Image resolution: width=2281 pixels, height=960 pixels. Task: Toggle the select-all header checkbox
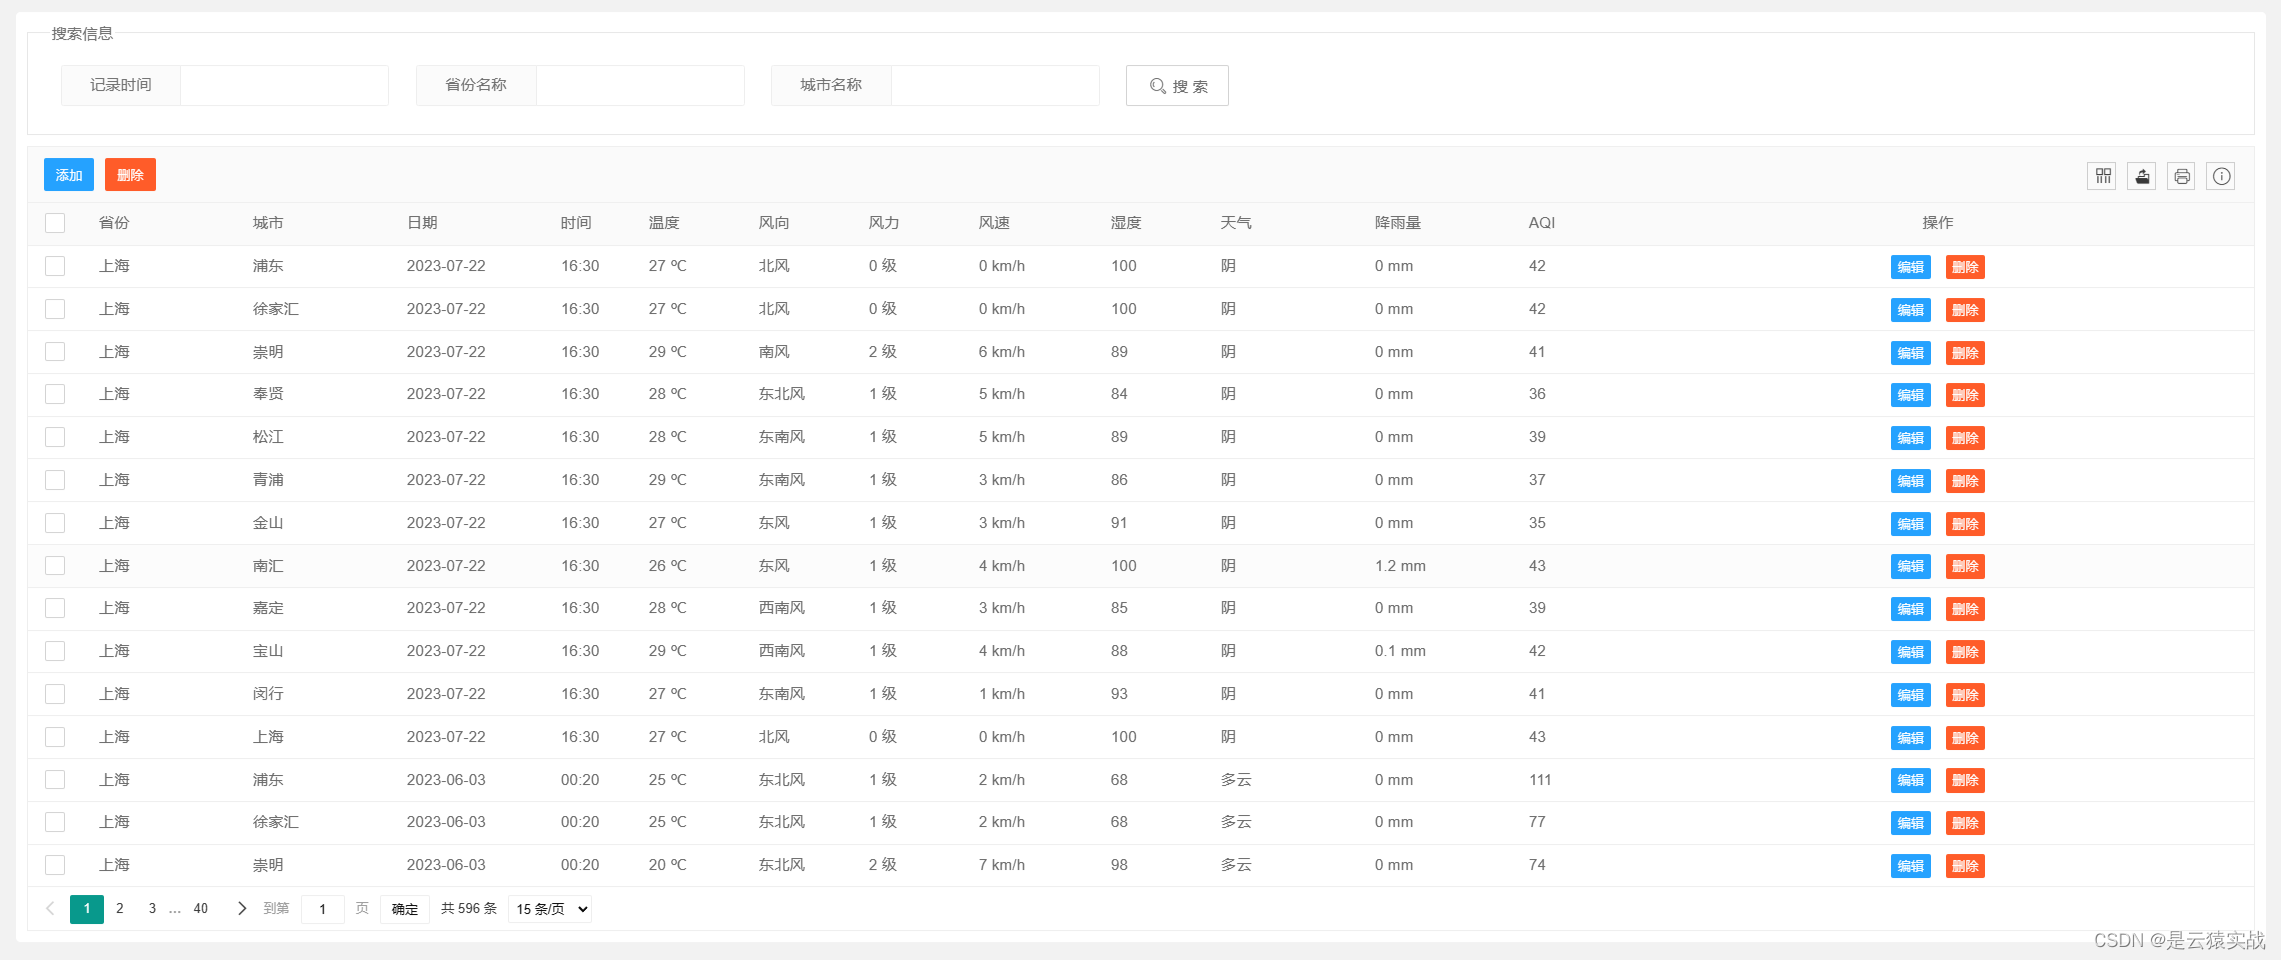tap(55, 223)
